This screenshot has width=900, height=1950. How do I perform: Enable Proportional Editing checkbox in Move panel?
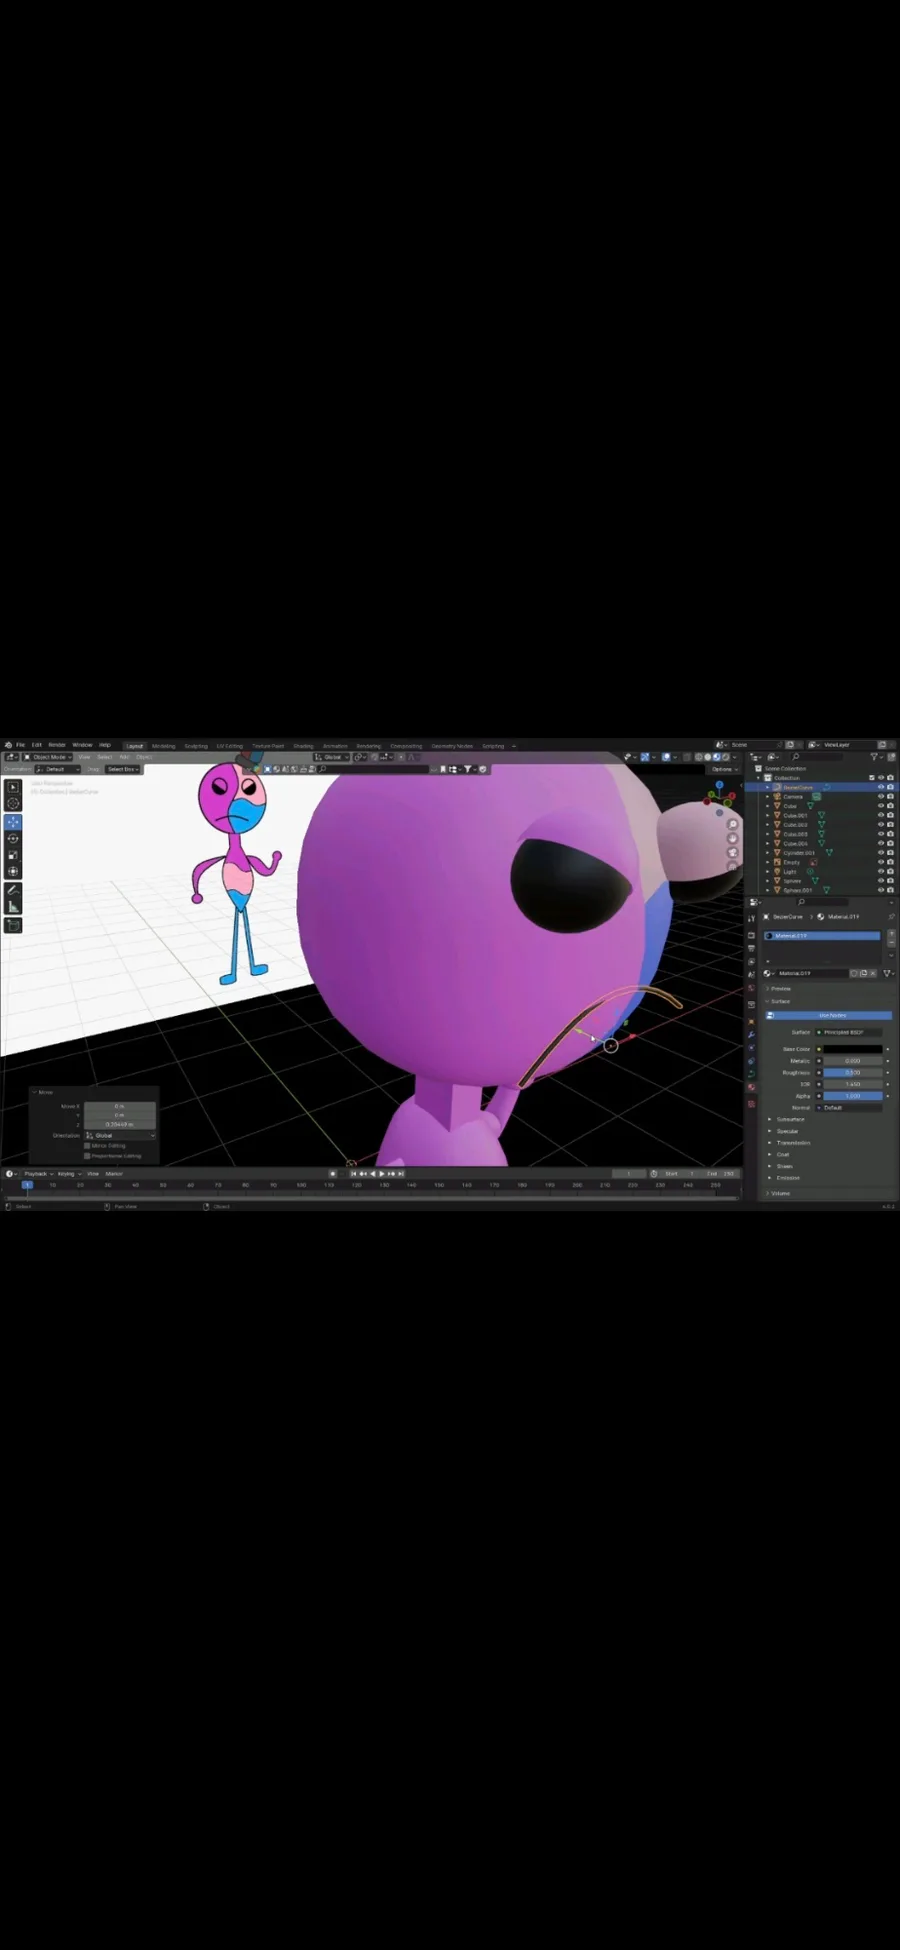(87, 1156)
